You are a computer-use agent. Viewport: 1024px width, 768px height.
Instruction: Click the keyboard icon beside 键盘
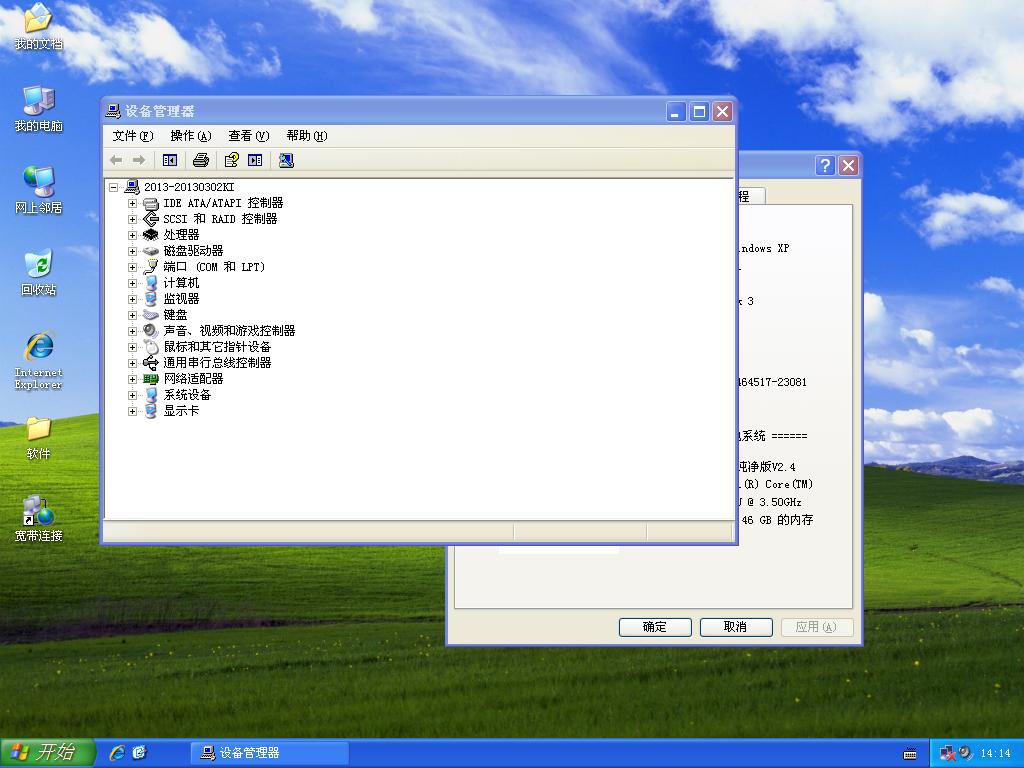point(151,315)
